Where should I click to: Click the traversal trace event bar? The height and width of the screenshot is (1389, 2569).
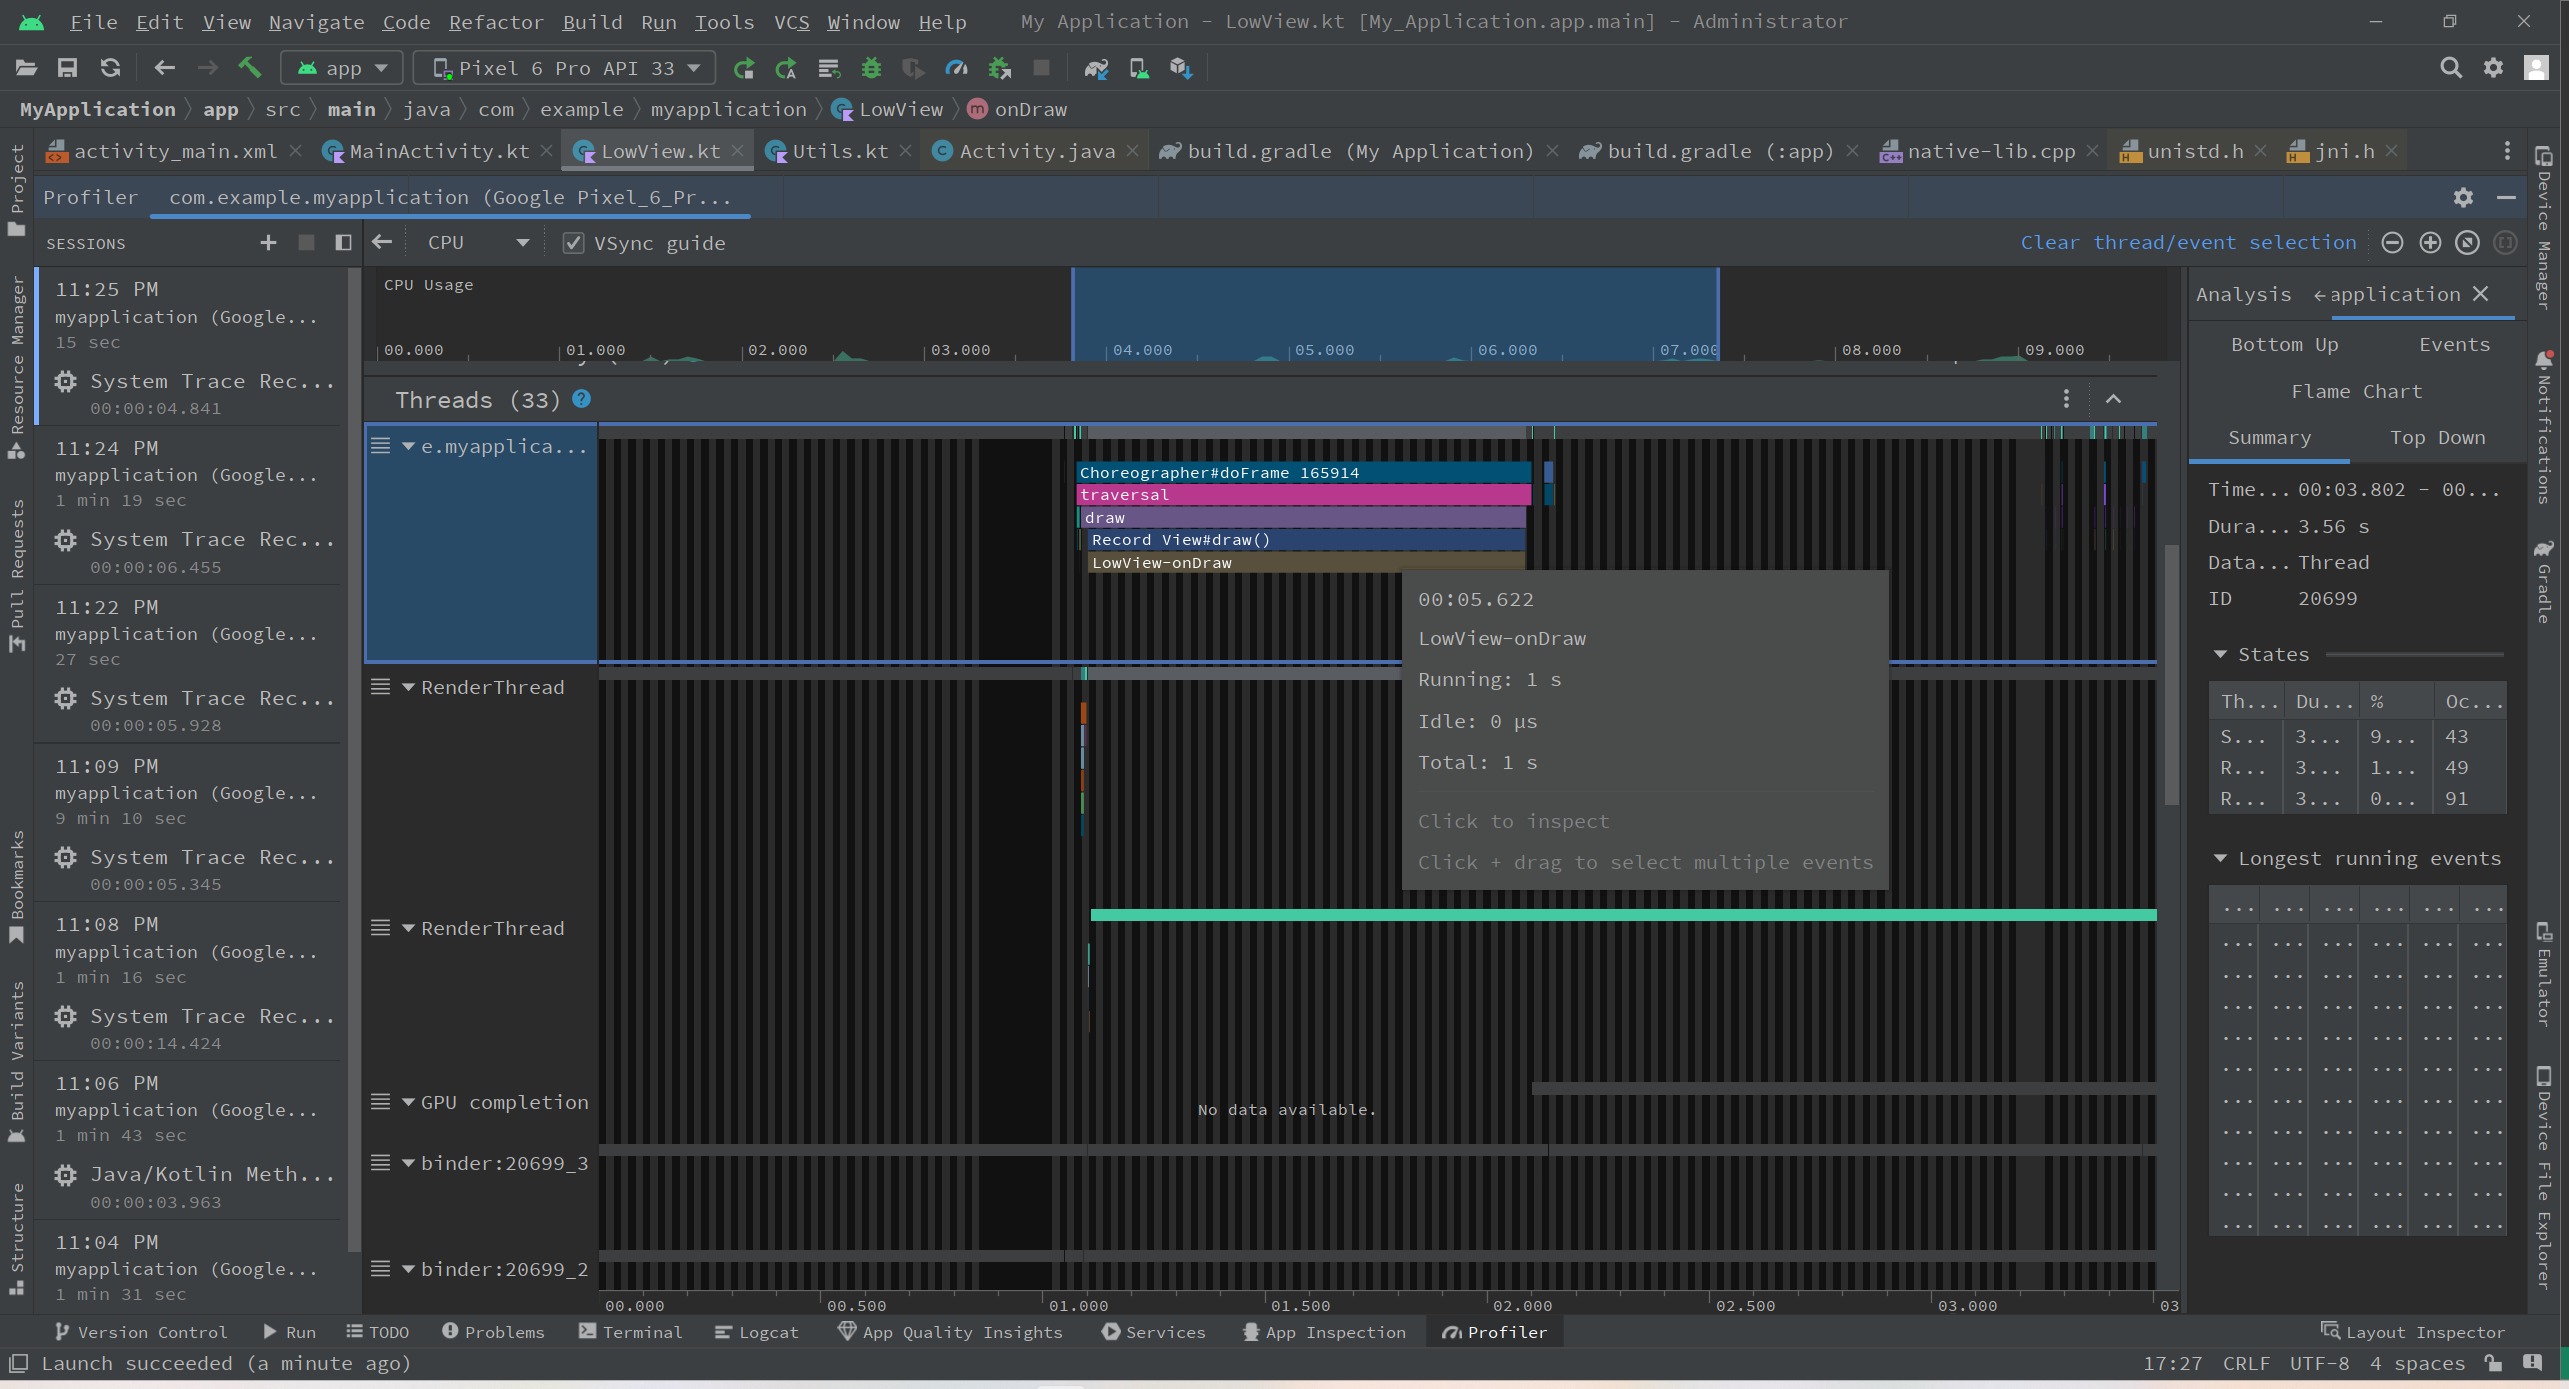pyautogui.click(x=1303, y=495)
